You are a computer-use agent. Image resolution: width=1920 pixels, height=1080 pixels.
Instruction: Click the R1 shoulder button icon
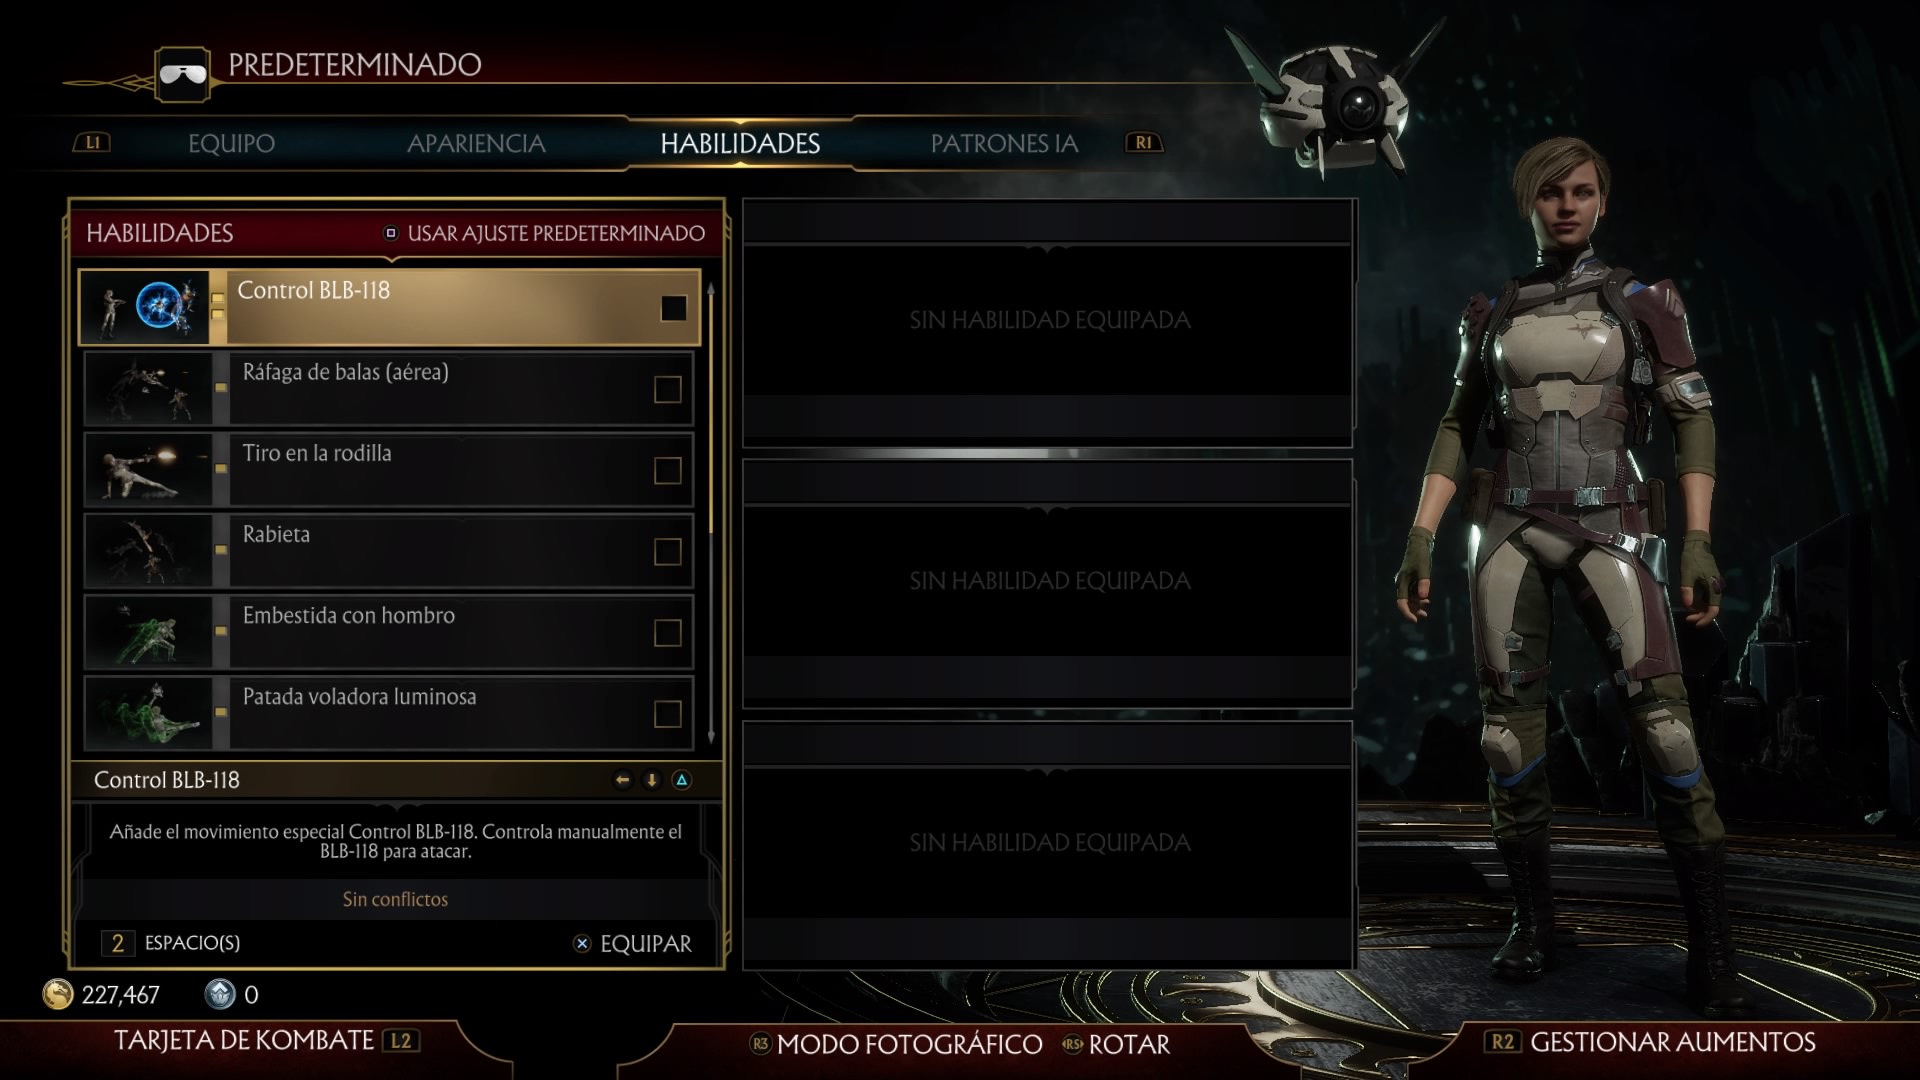[x=1143, y=143]
